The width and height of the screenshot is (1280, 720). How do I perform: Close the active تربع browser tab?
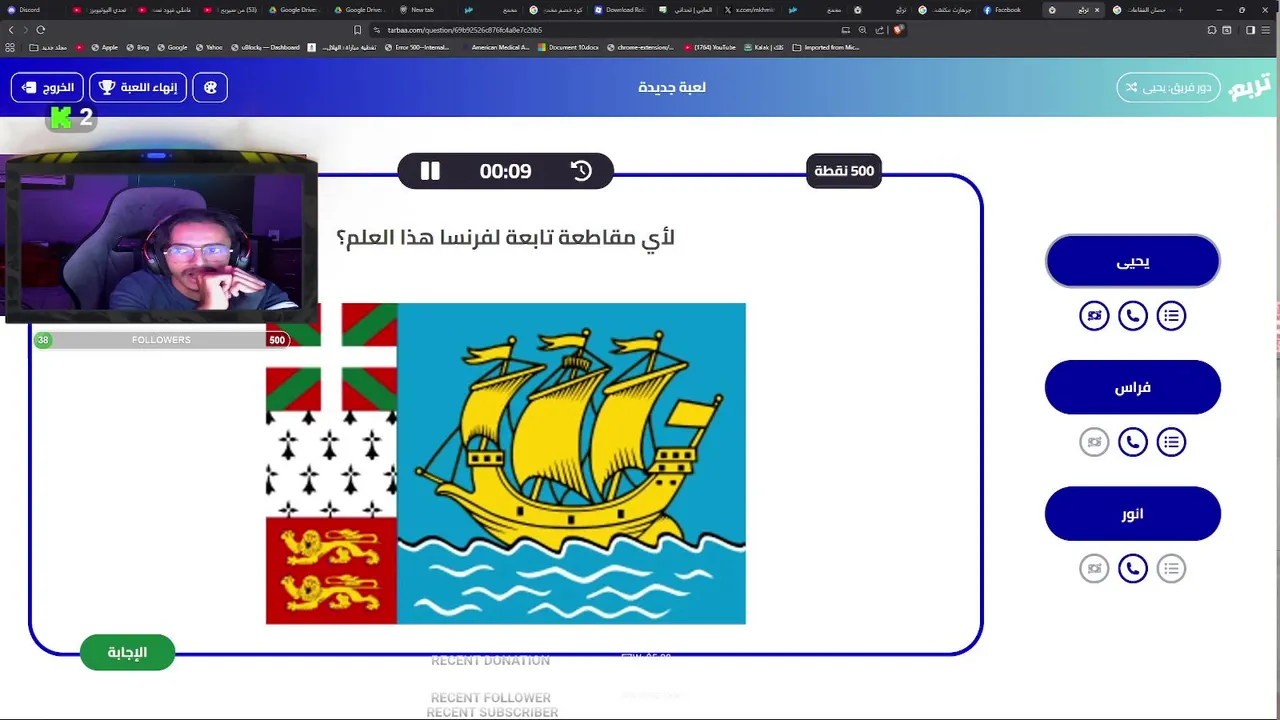[x=1097, y=10]
